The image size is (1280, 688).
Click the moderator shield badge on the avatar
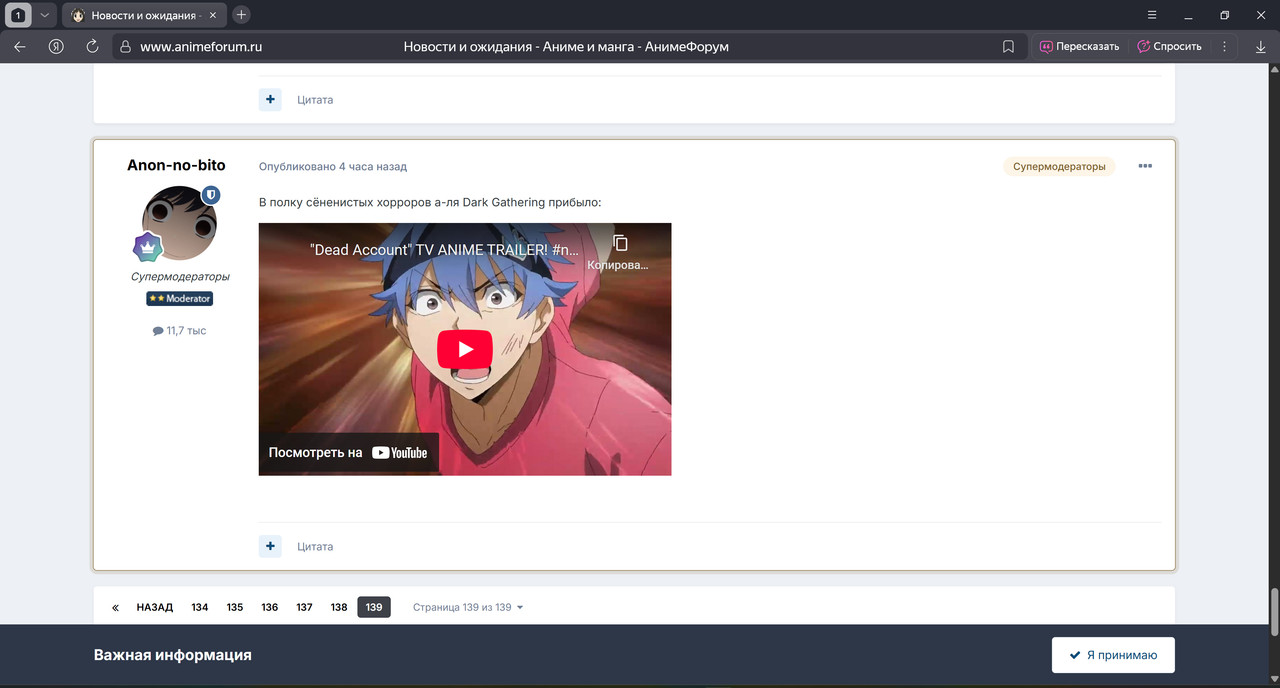coord(211,195)
